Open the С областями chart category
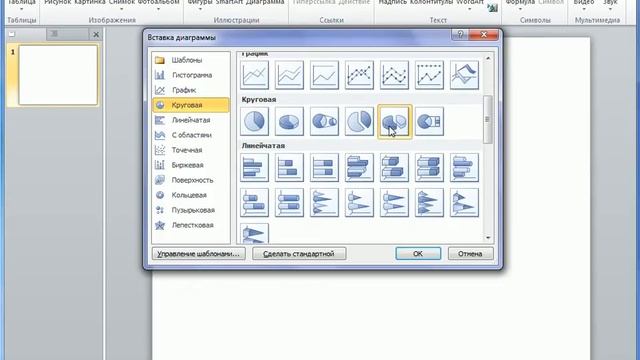Viewport: 640px width, 360px height. [x=191, y=135]
